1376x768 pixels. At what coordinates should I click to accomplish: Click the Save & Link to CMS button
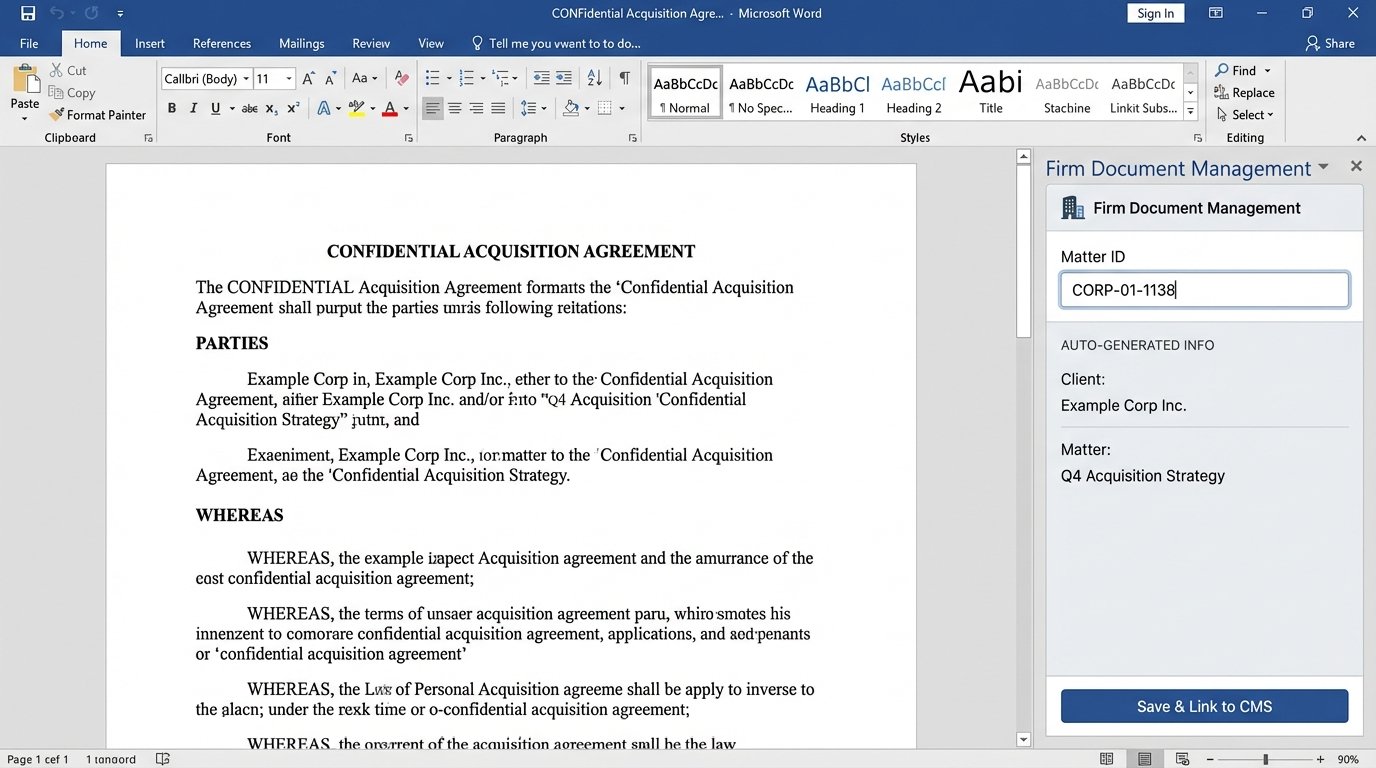click(1203, 705)
